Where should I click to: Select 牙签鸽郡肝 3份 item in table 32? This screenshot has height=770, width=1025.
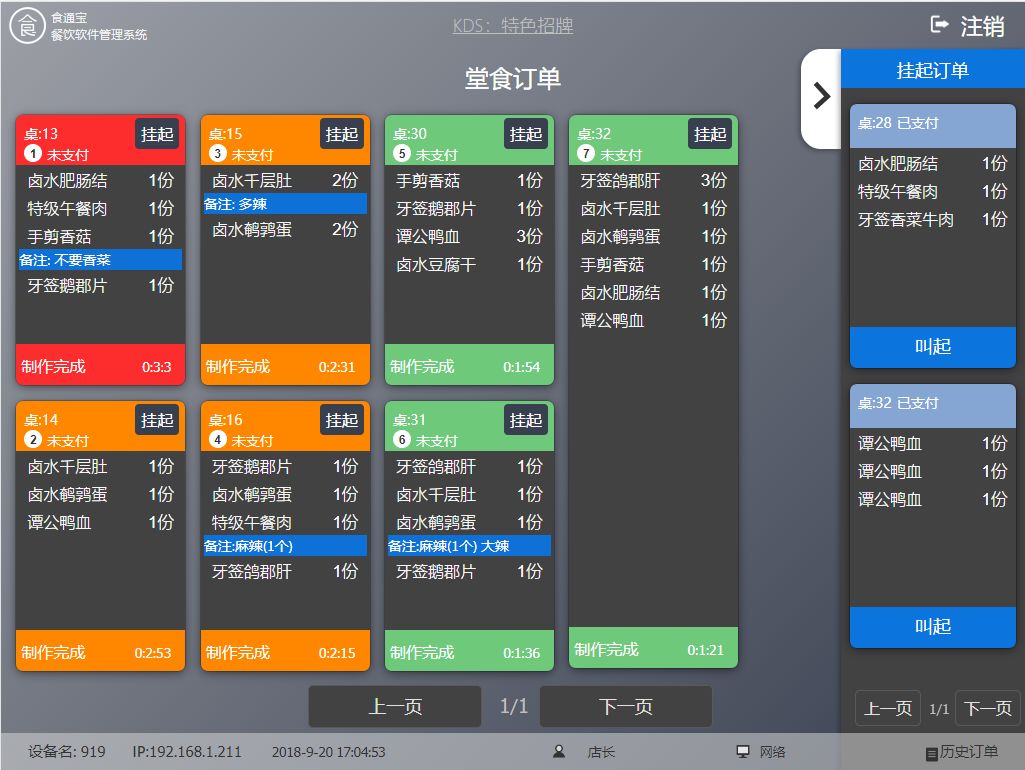click(x=654, y=180)
